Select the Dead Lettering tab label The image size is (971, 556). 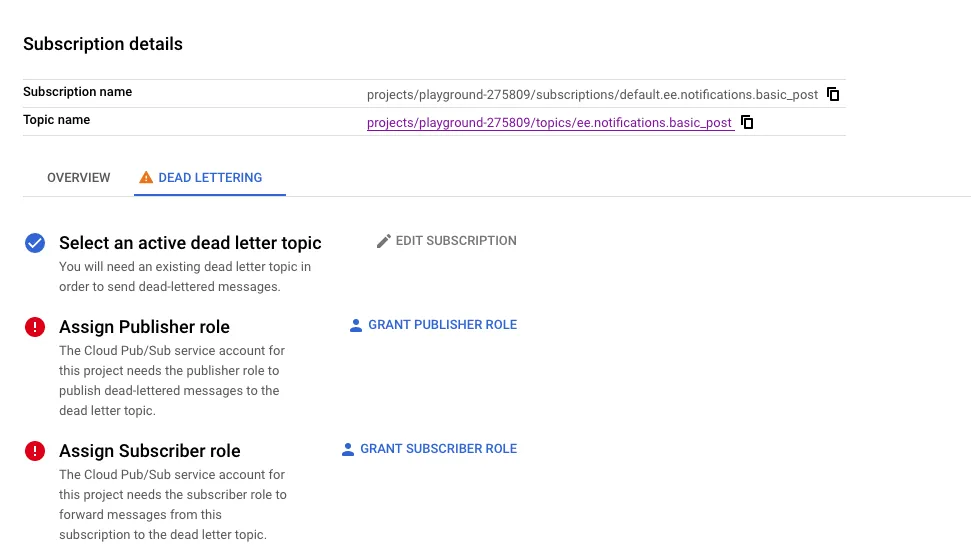pyautogui.click(x=210, y=178)
